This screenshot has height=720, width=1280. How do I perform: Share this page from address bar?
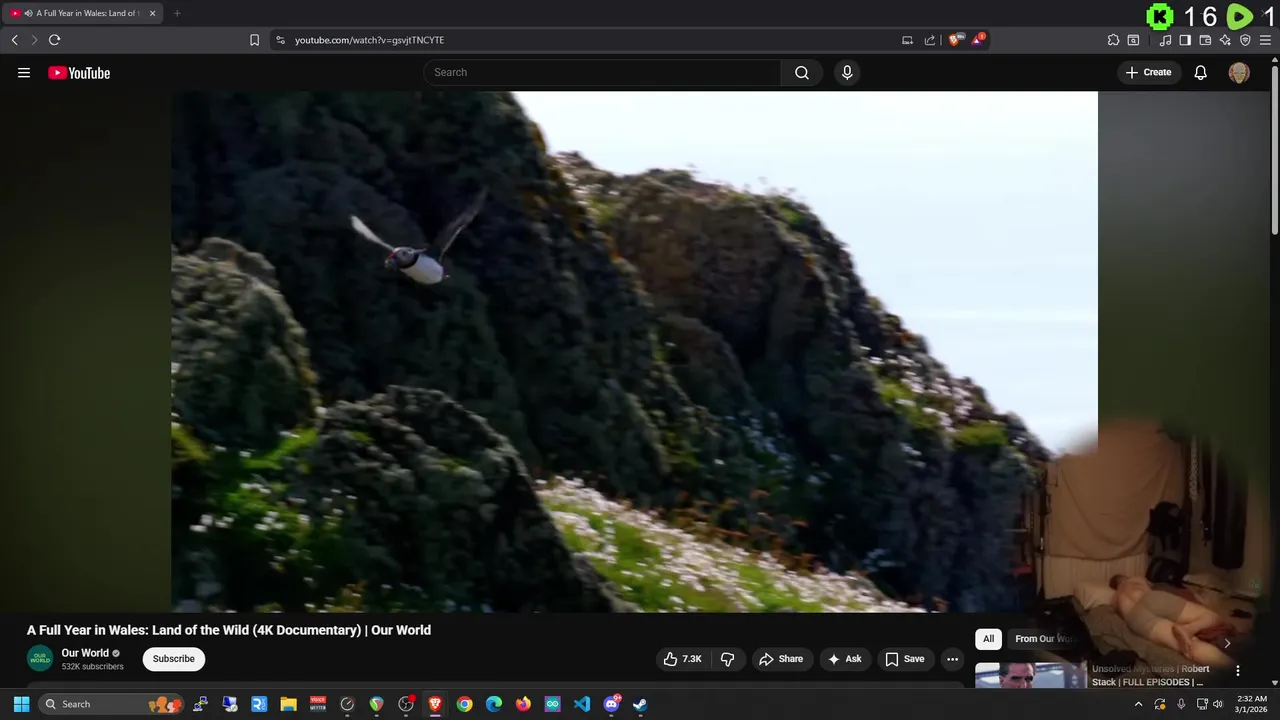point(929,40)
